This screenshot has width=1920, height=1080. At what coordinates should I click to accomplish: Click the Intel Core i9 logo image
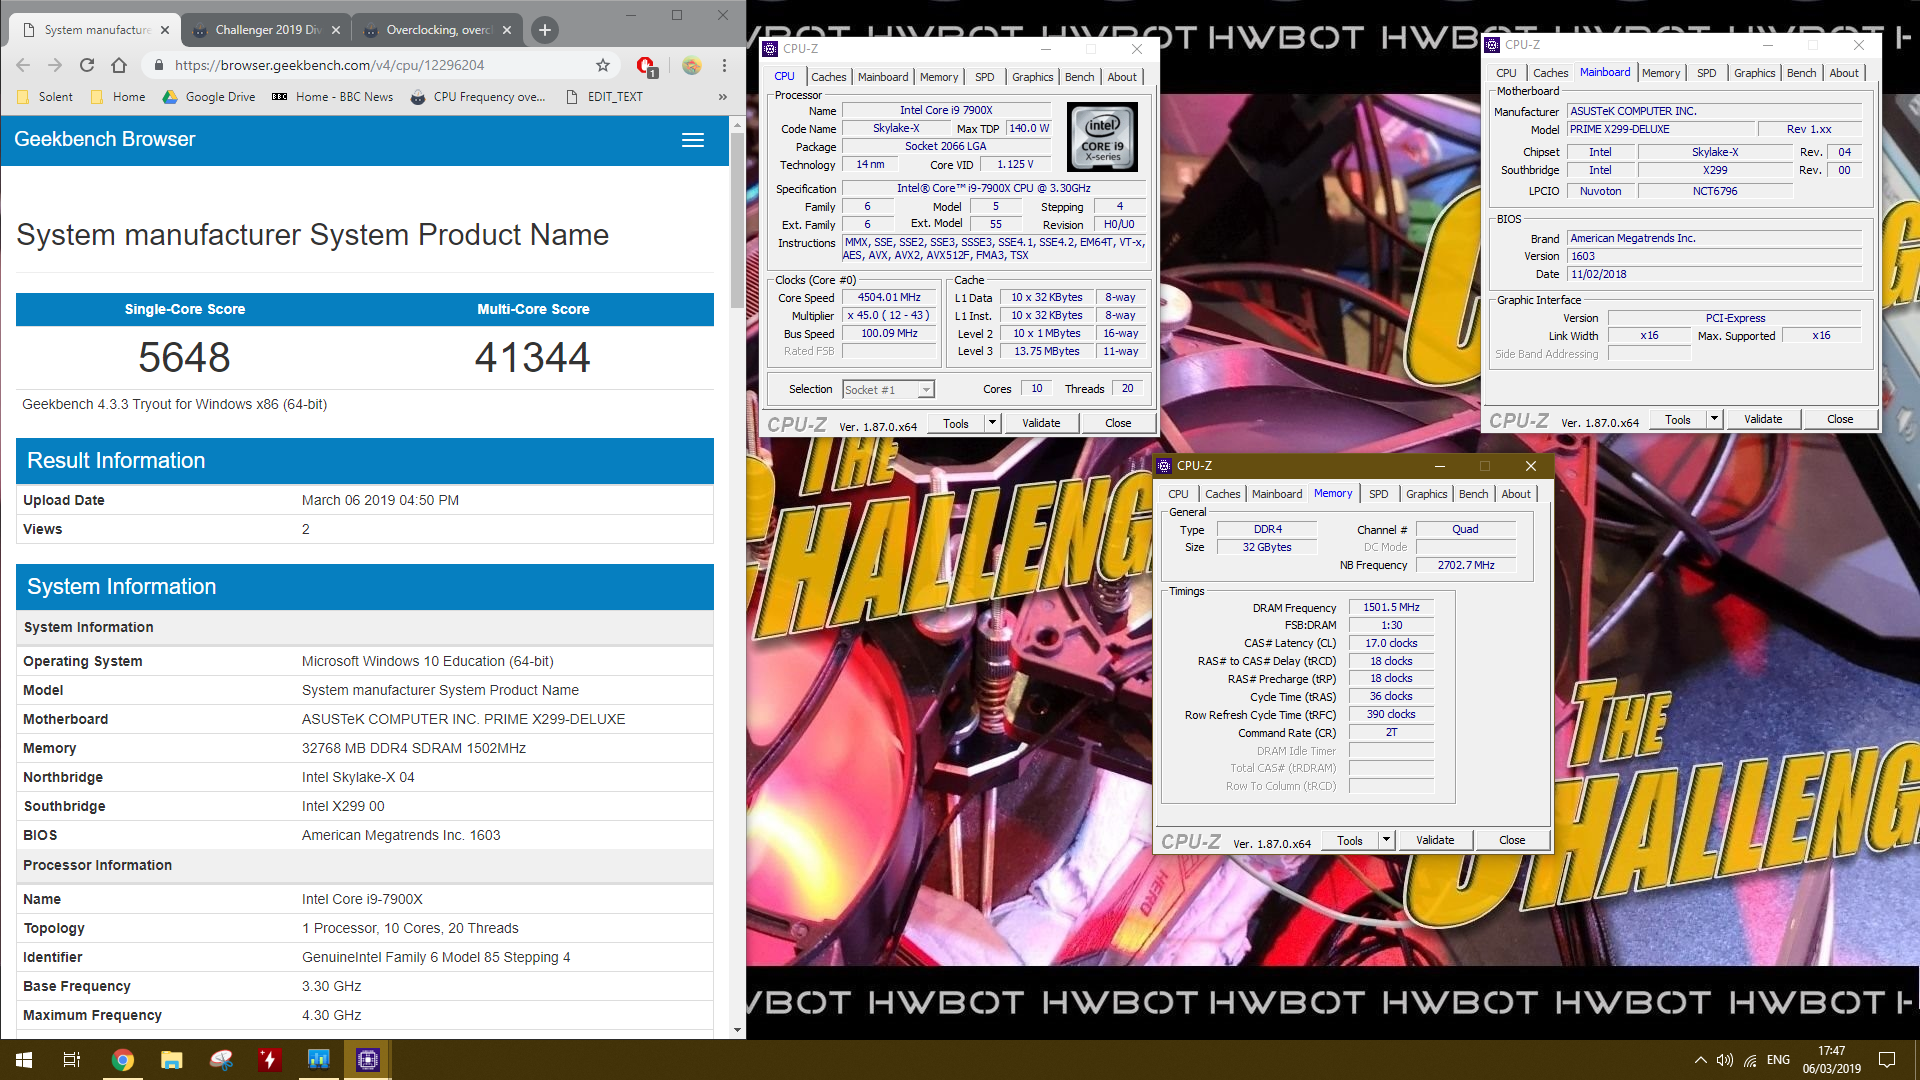(1102, 137)
